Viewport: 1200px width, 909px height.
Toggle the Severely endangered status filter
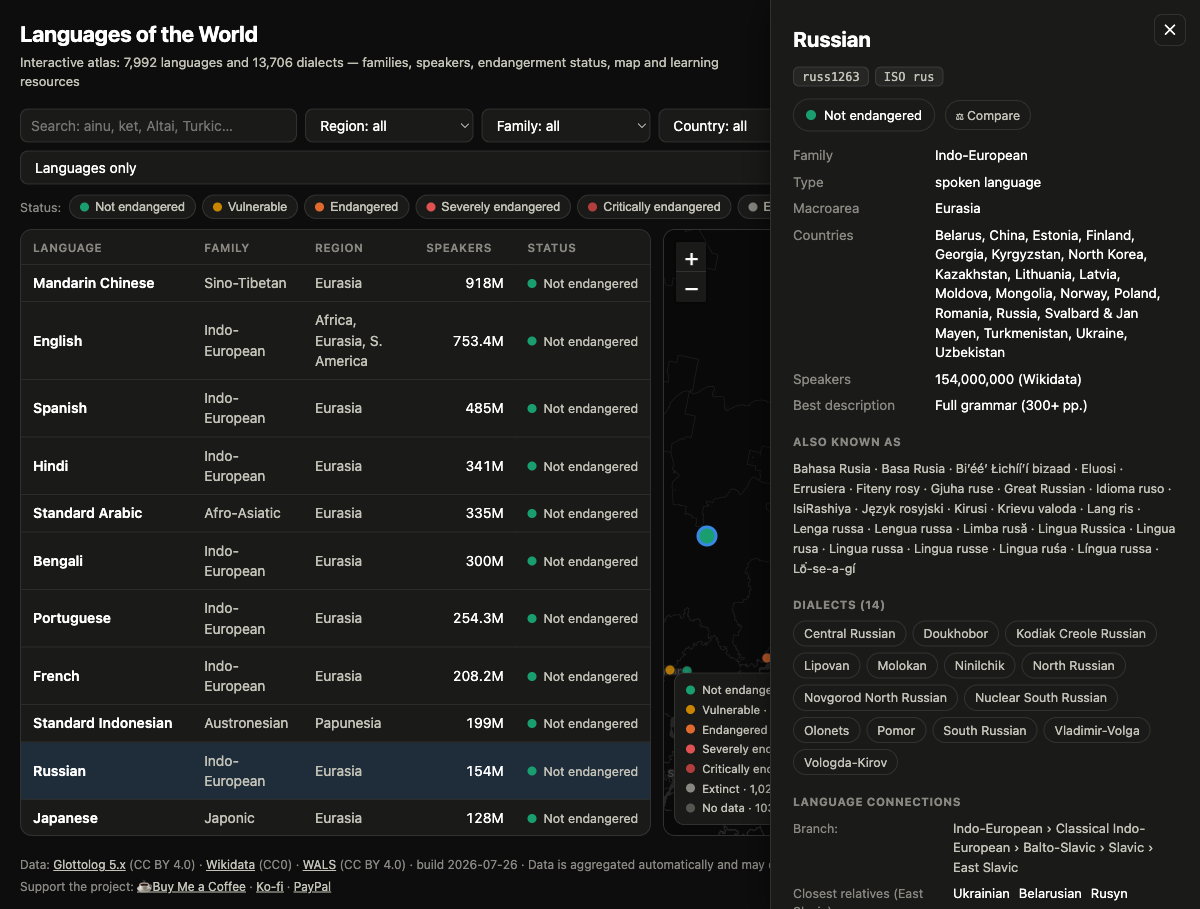[x=493, y=207]
